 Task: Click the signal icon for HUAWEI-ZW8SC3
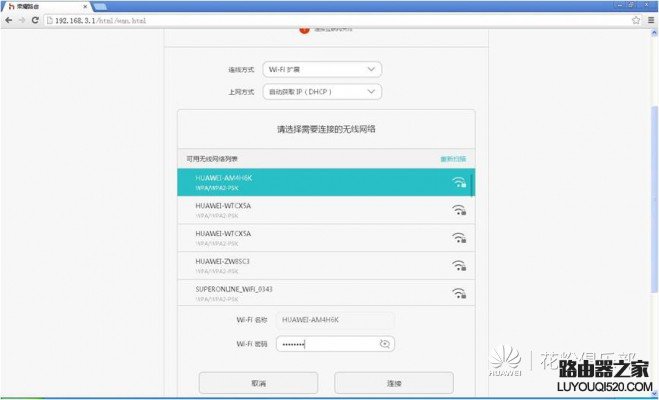pos(459,266)
